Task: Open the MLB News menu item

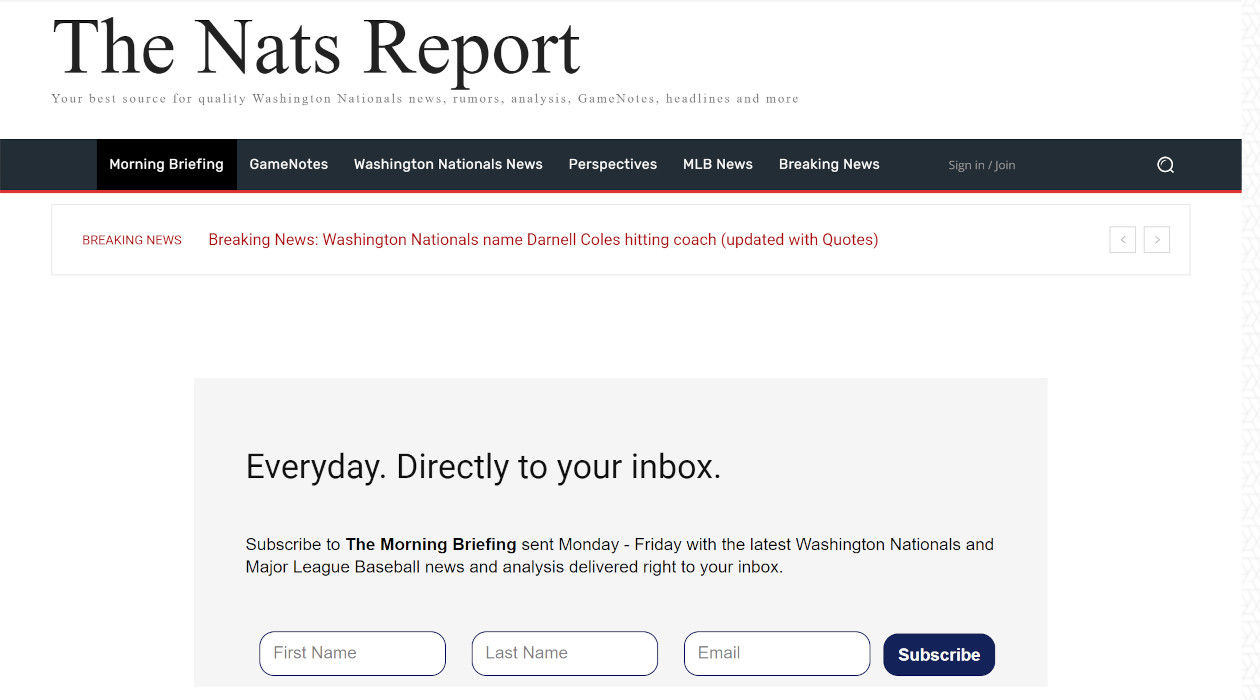Action: point(718,164)
